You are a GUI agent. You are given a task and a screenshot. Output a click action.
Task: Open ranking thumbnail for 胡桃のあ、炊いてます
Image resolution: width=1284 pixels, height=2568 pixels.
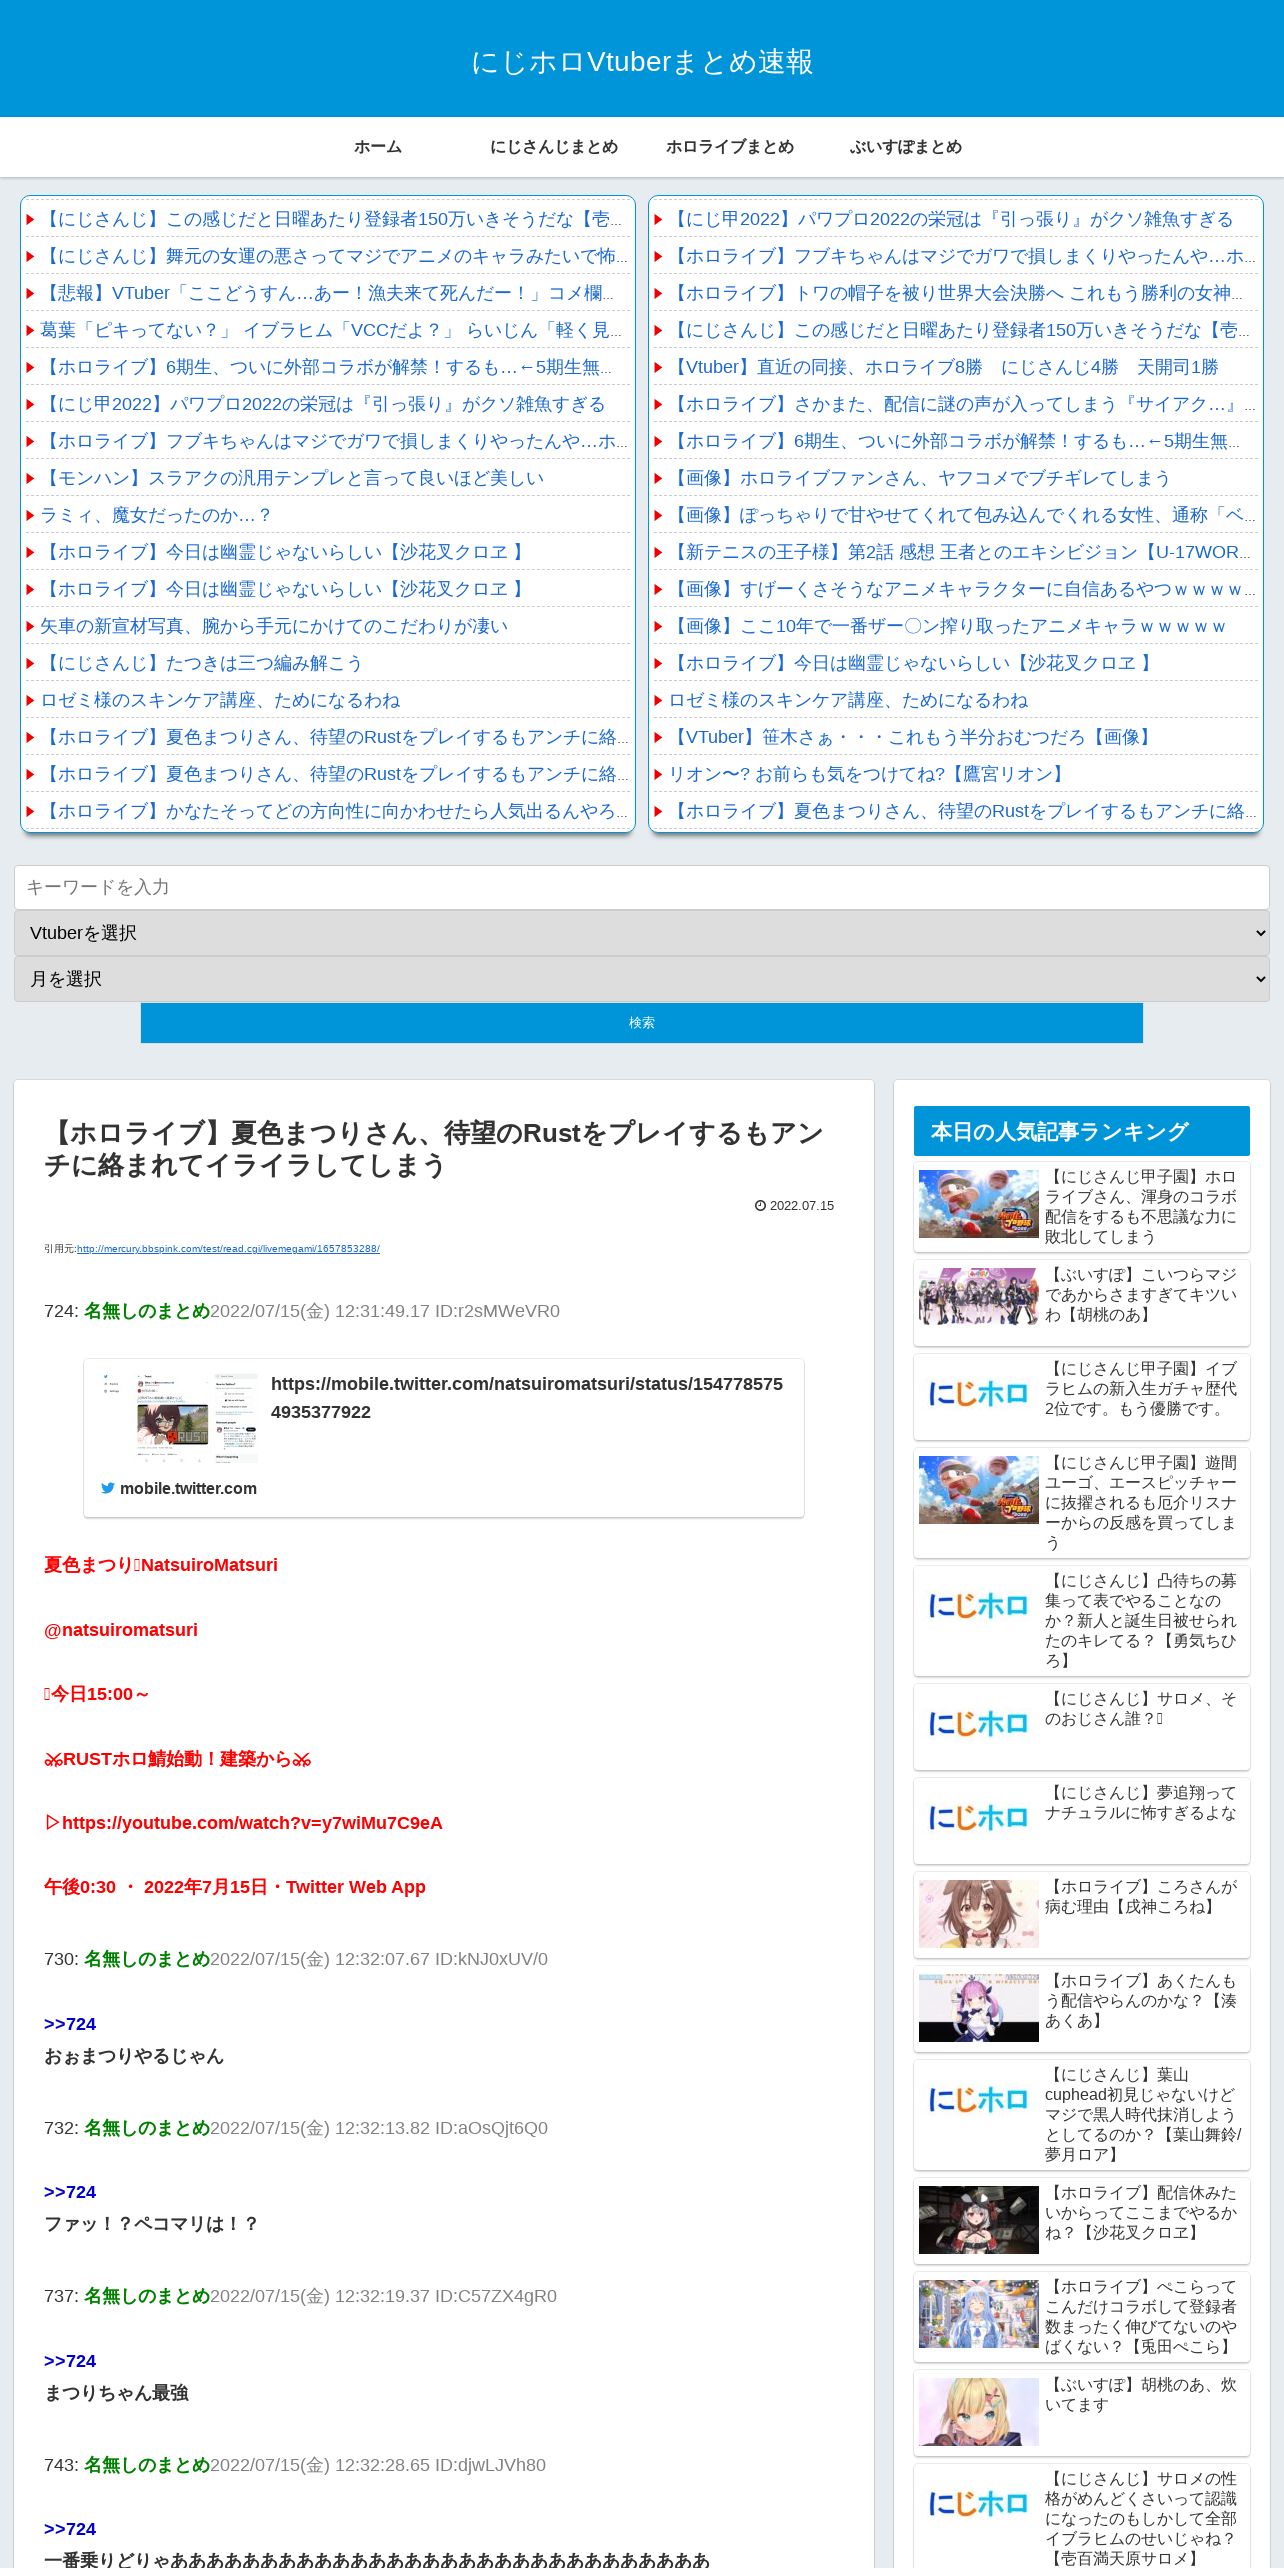tap(978, 2412)
